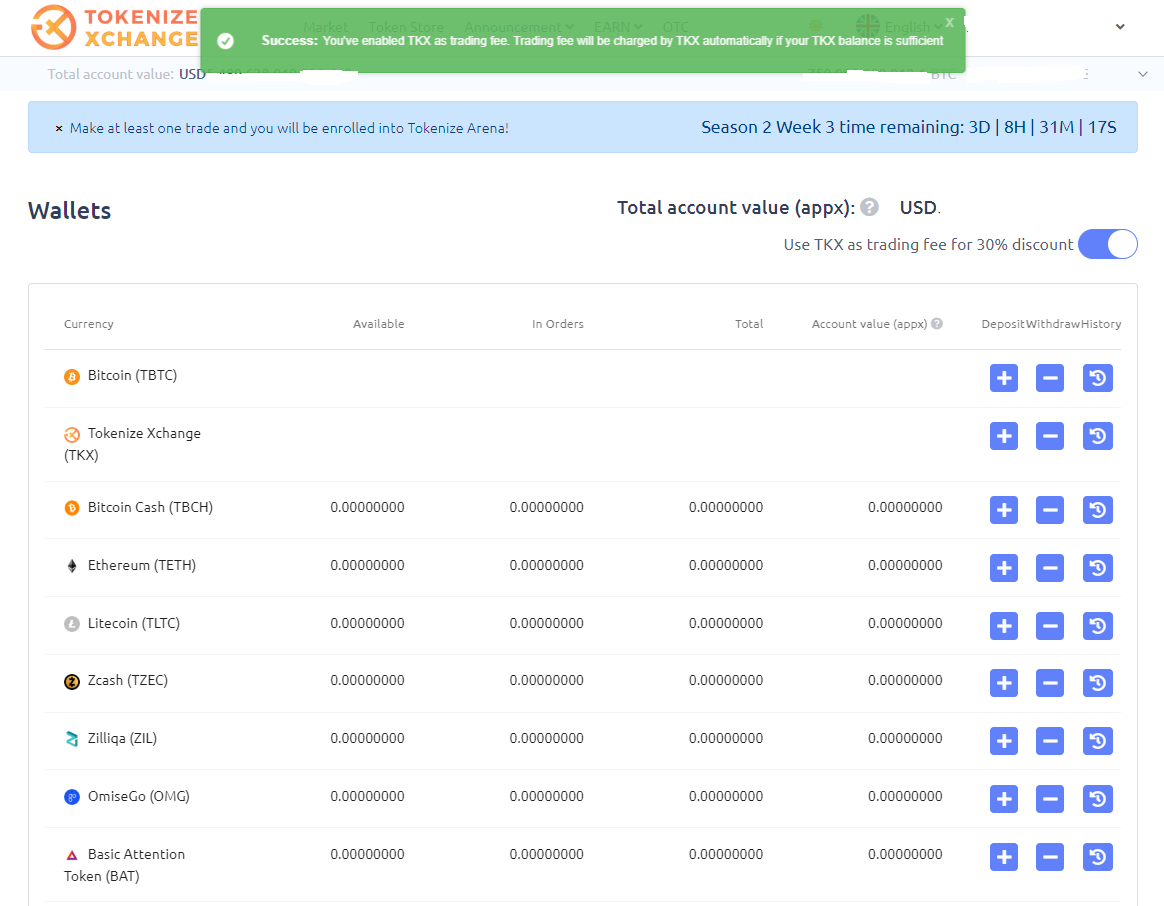1164x906 pixels.
Task: Click the In Orders column header
Action: (558, 324)
